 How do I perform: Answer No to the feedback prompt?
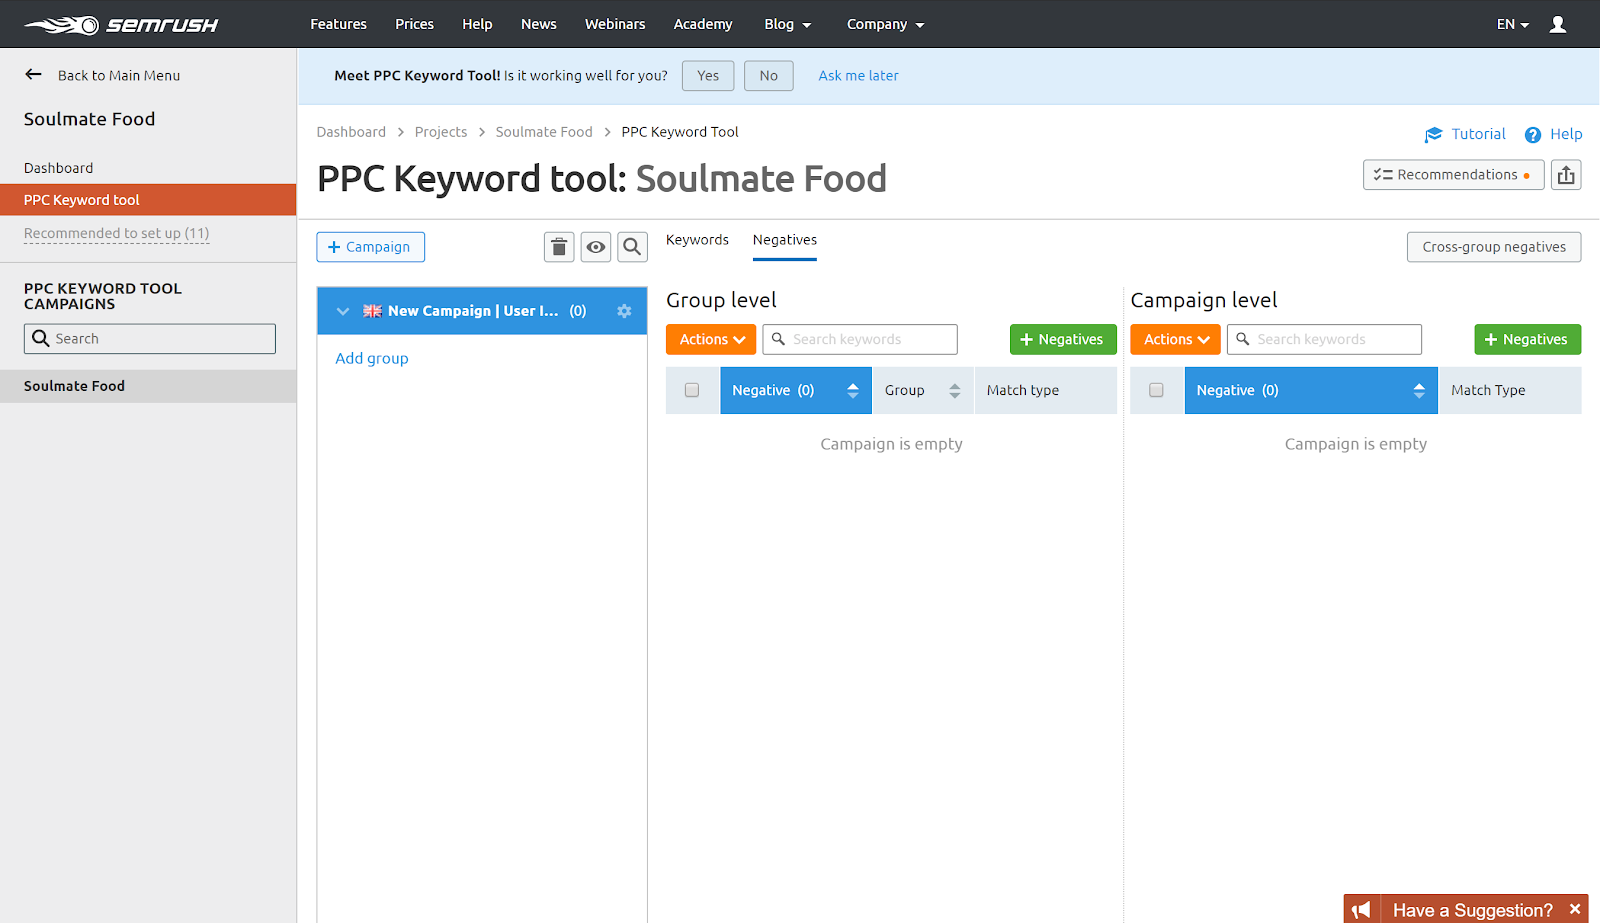768,76
